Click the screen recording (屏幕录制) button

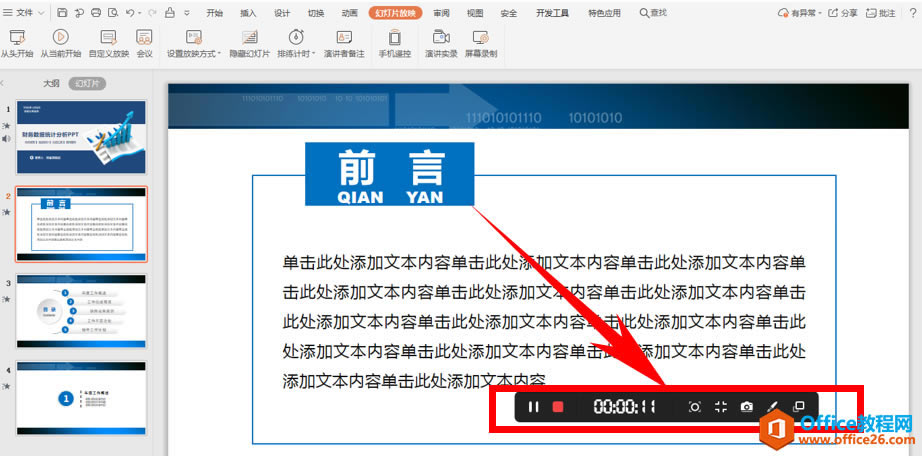[x=481, y=44]
